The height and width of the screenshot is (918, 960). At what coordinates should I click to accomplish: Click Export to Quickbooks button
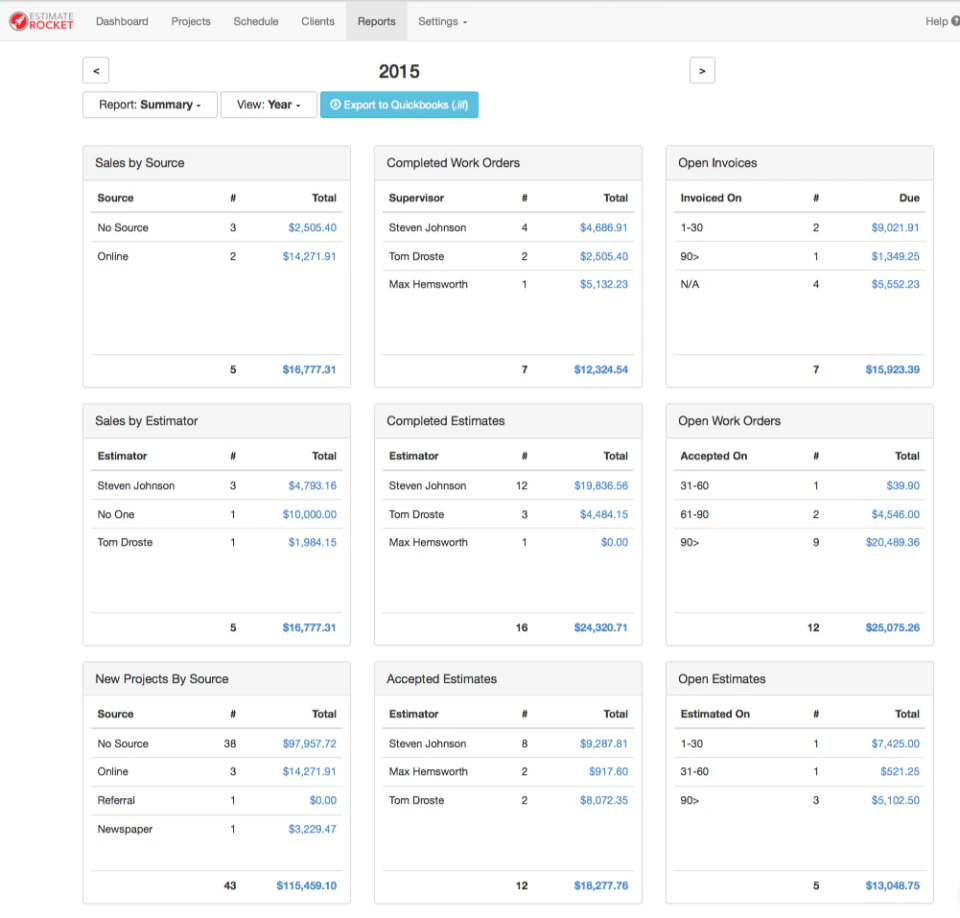pos(399,105)
